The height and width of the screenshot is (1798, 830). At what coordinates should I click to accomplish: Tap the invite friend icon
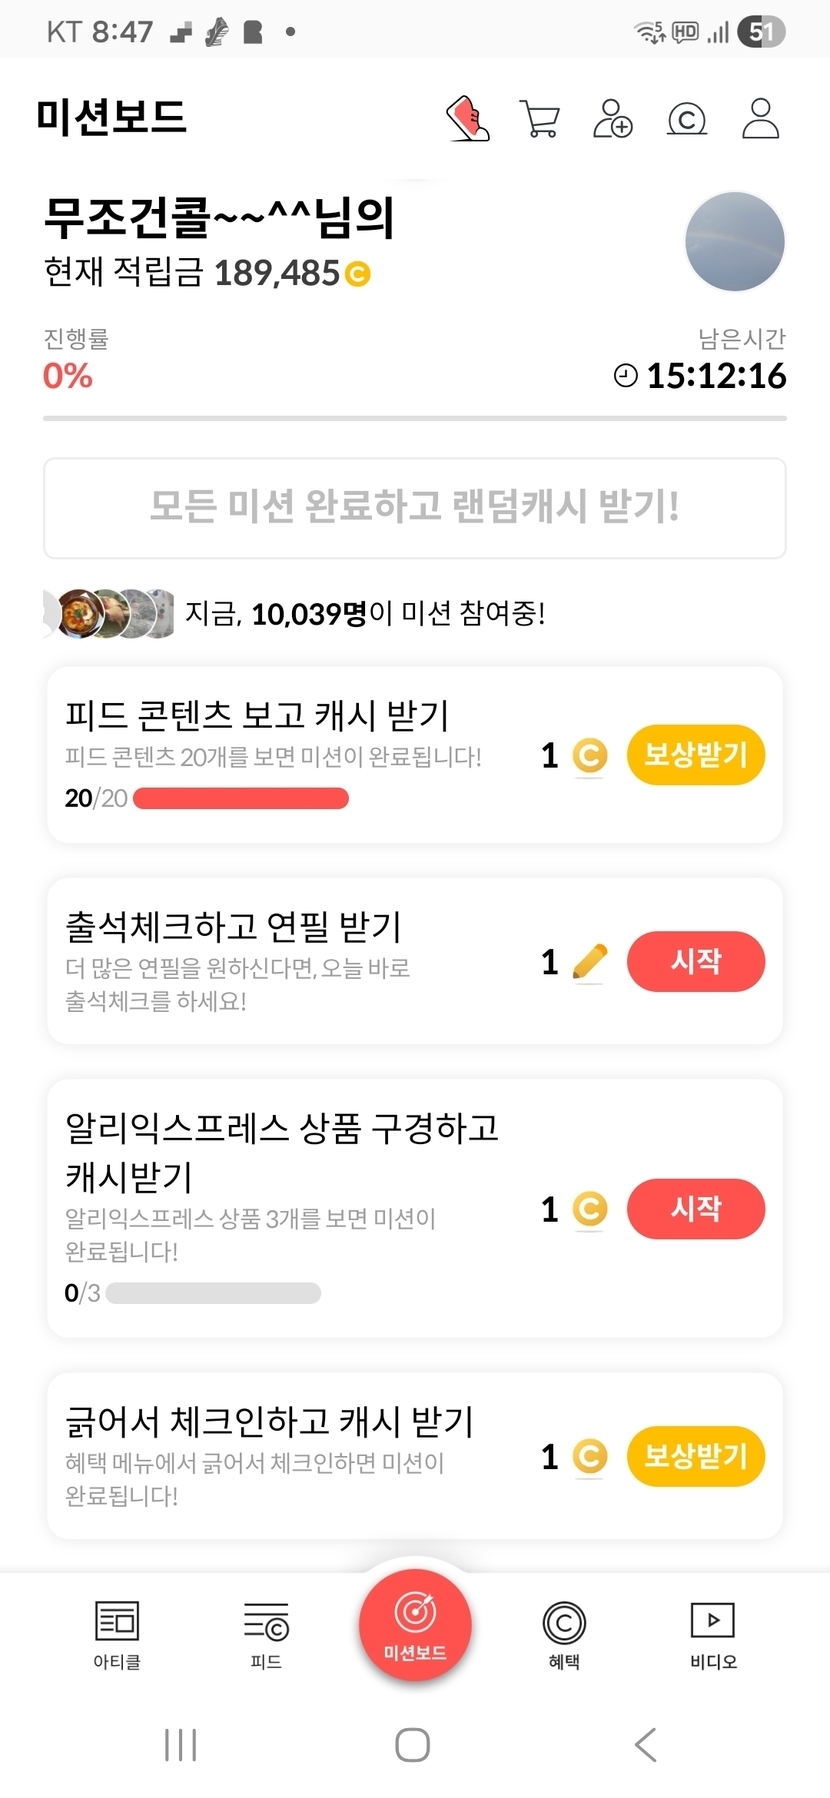pos(613,119)
